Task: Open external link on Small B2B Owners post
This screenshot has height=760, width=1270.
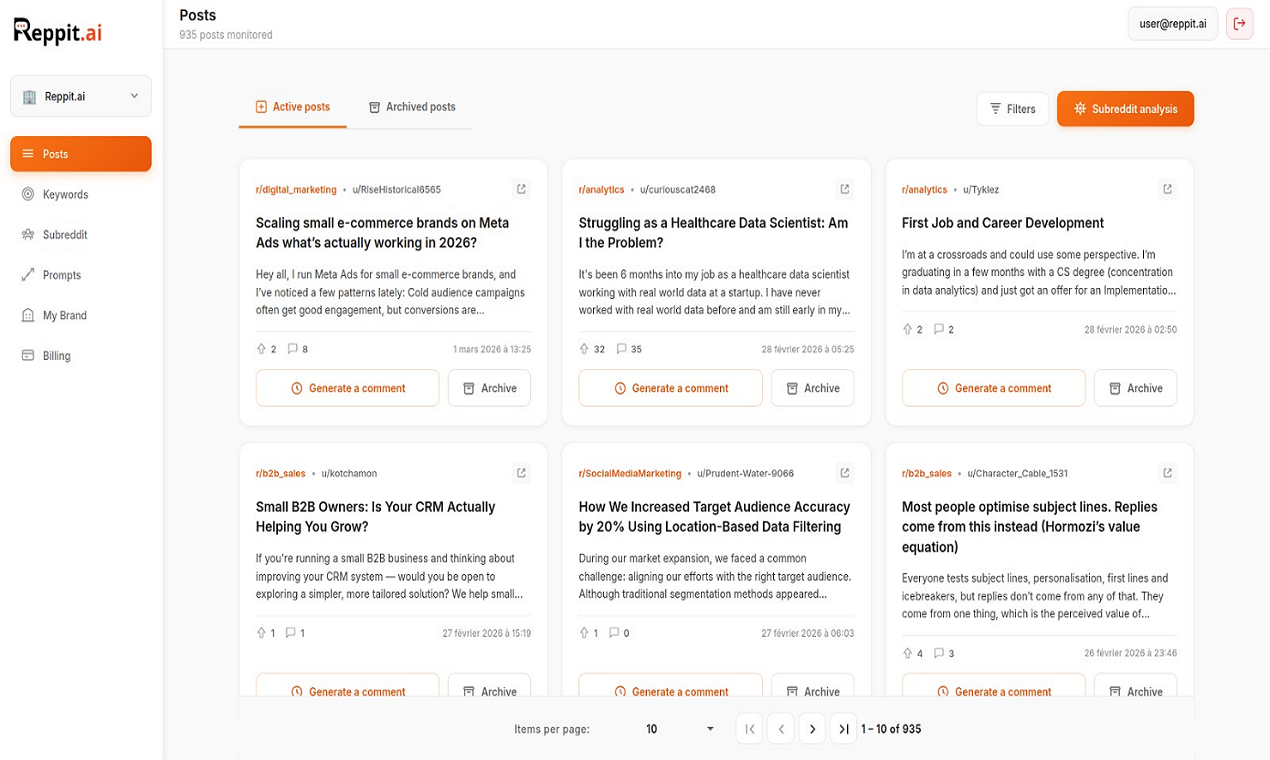Action: click(x=521, y=473)
